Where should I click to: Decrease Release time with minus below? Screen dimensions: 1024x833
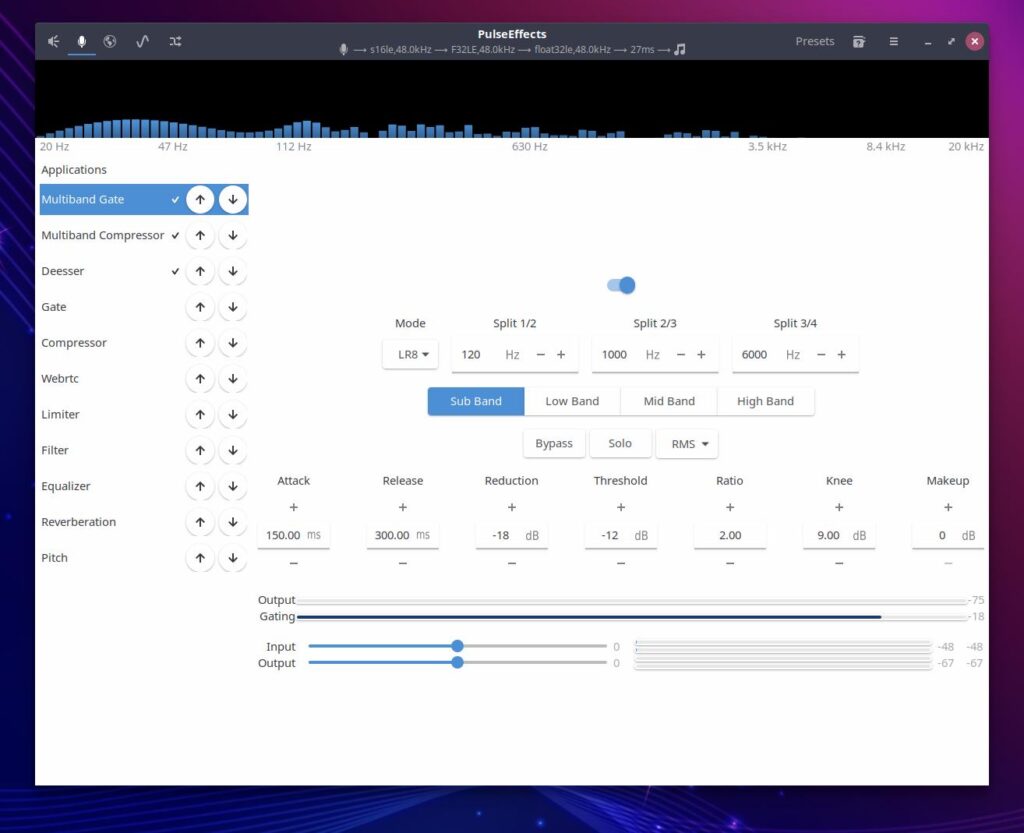coord(403,563)
